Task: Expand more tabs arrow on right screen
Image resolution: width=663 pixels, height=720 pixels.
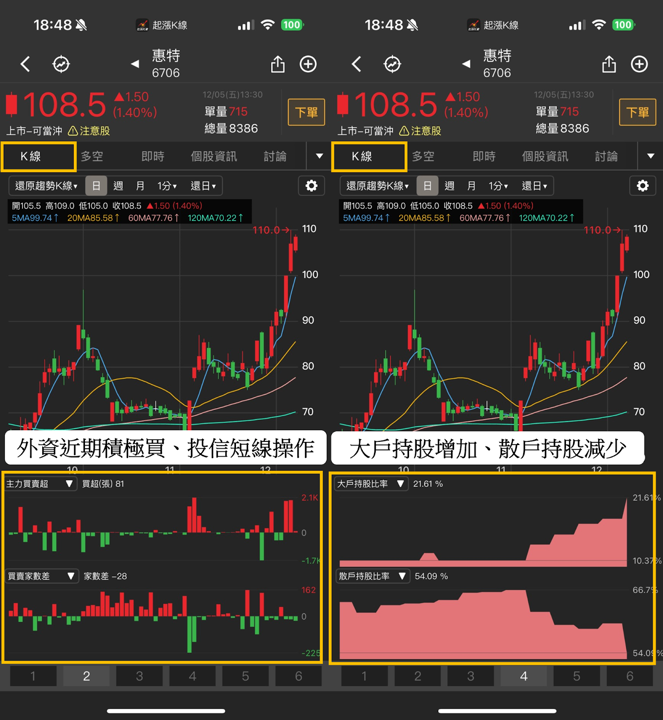Action: tap(650, 156)
